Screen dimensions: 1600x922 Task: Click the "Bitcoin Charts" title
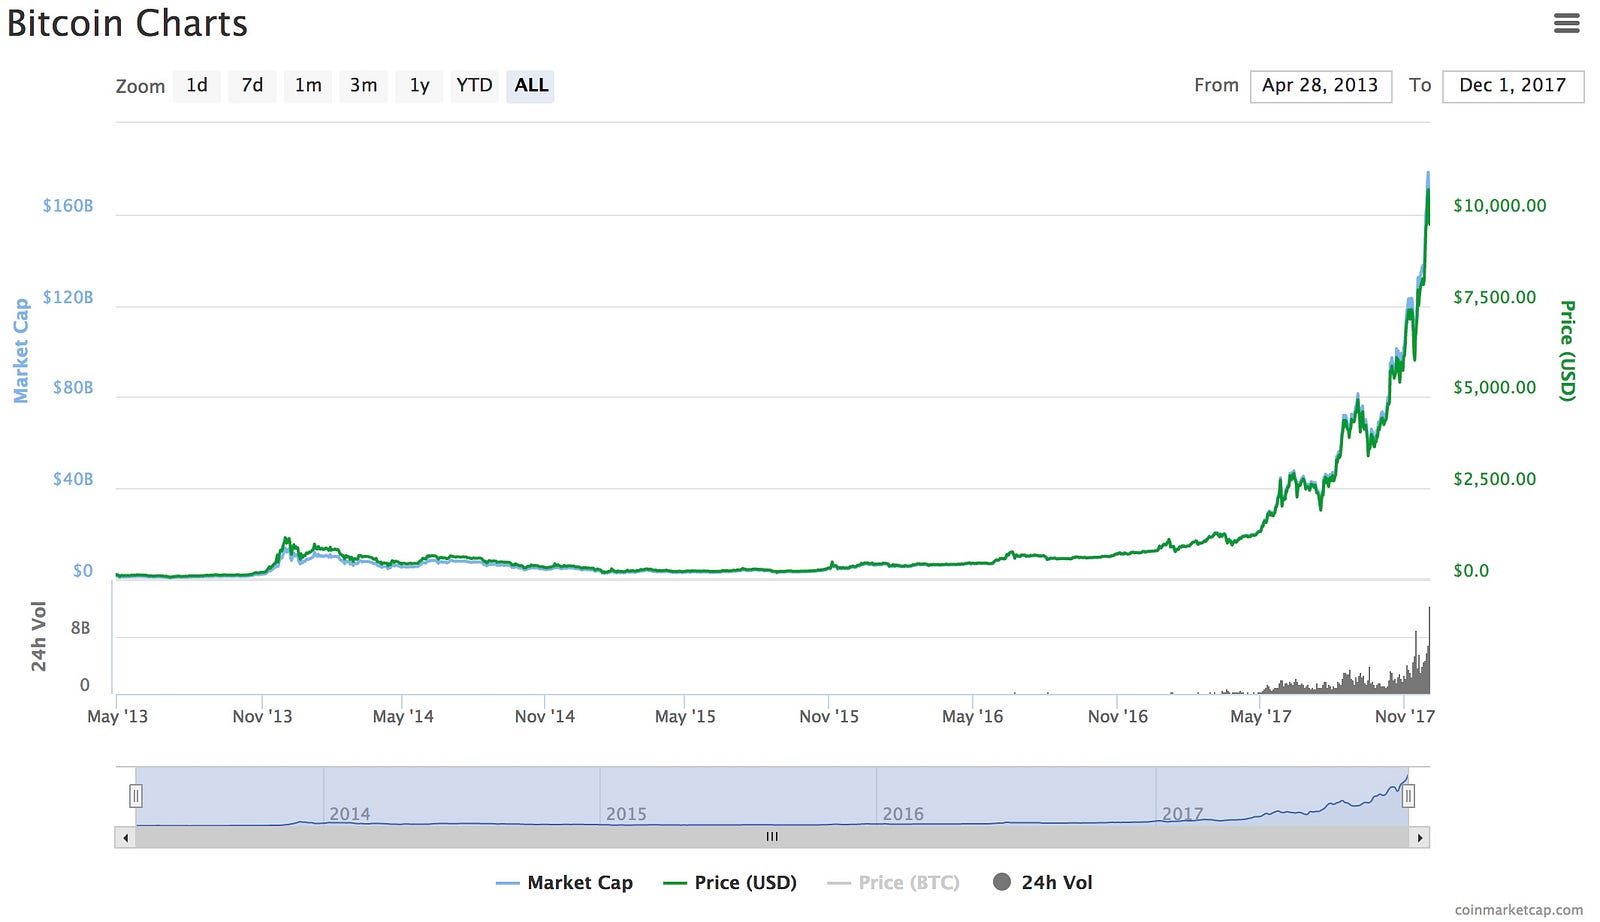[x=127, y=23]
